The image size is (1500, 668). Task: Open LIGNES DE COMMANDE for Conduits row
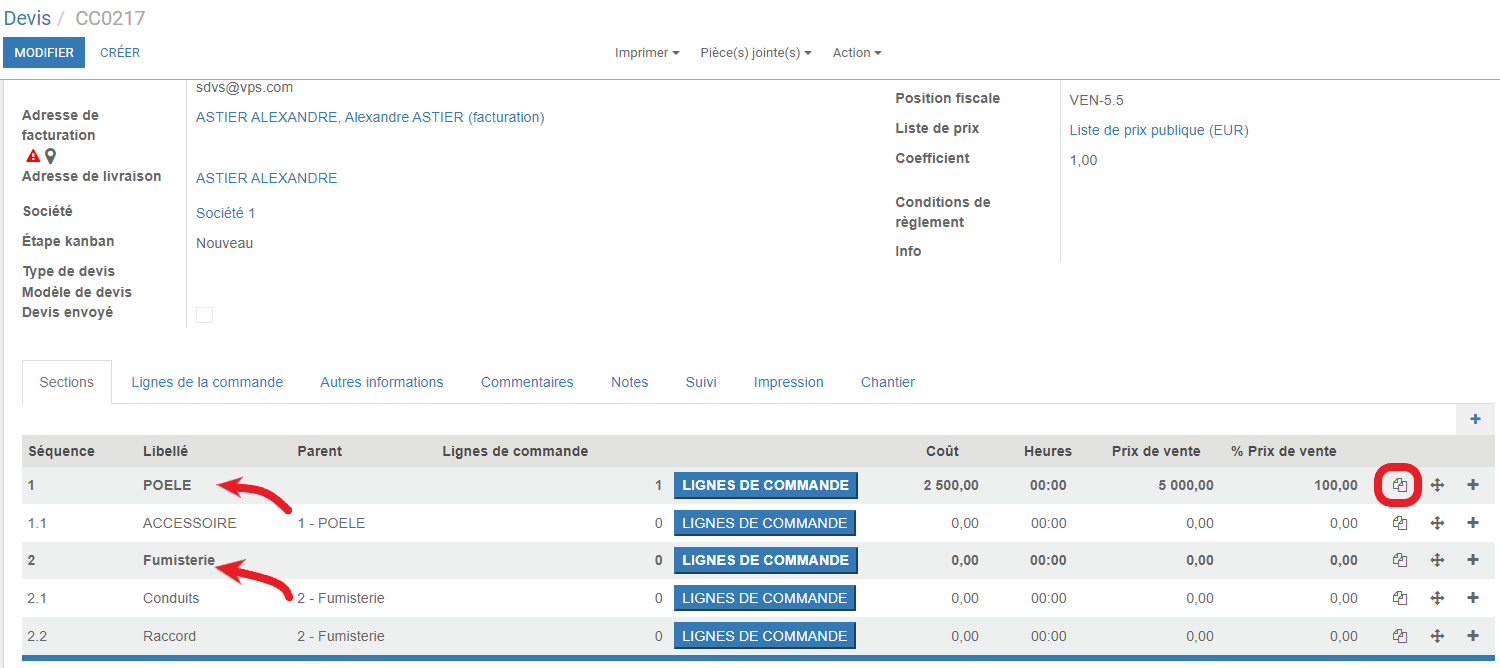765,598
